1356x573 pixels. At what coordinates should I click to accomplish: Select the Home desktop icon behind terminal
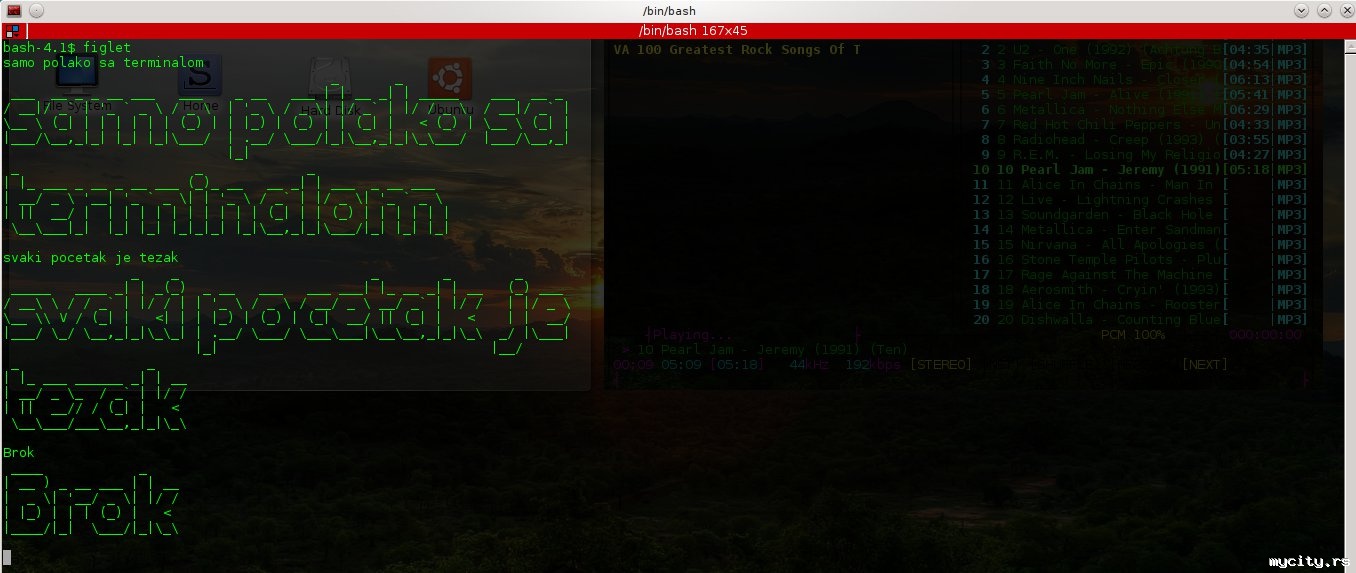[x=200, y=84]
